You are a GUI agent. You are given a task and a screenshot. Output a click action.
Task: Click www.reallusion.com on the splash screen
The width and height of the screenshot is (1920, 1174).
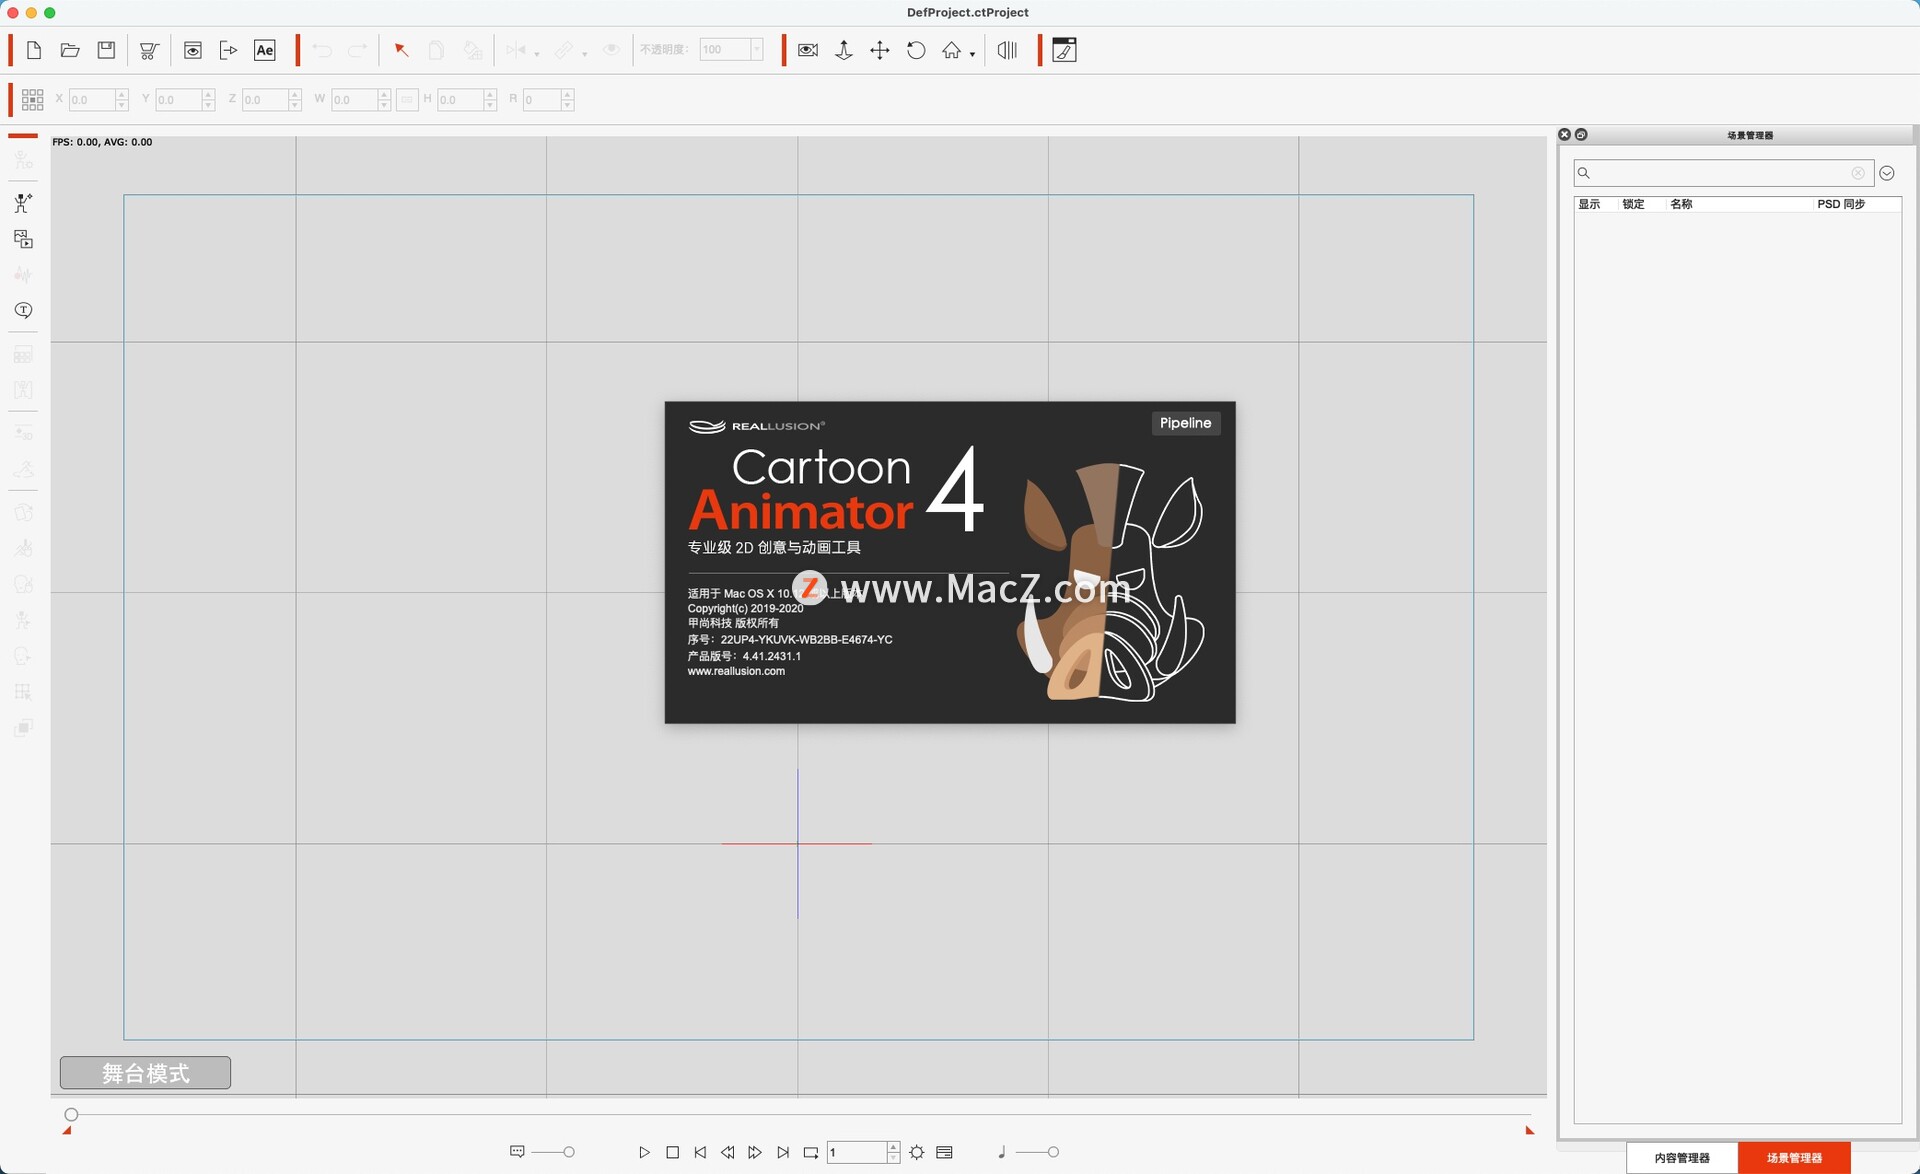[x=736, y=671]
